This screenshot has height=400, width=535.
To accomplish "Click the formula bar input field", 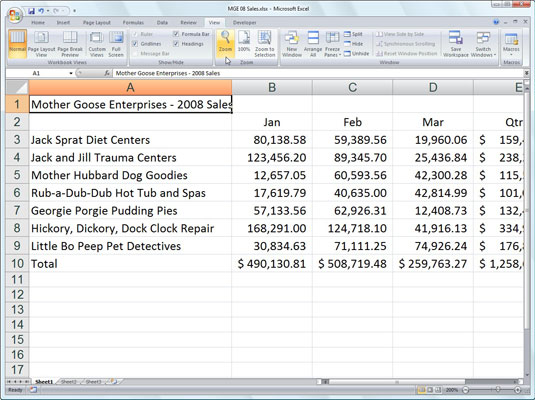I will (318, 73).
